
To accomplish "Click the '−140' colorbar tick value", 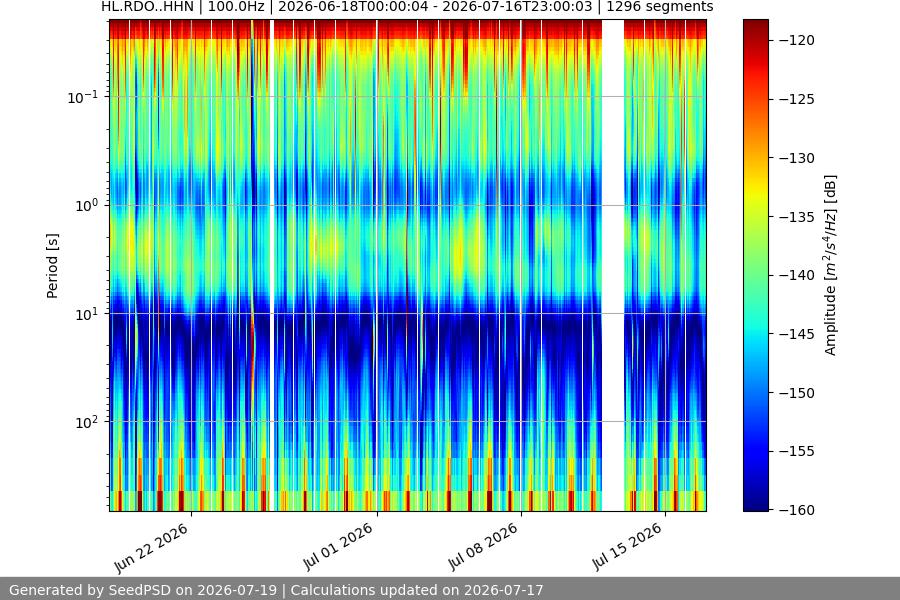I will [x=797, y=276].
